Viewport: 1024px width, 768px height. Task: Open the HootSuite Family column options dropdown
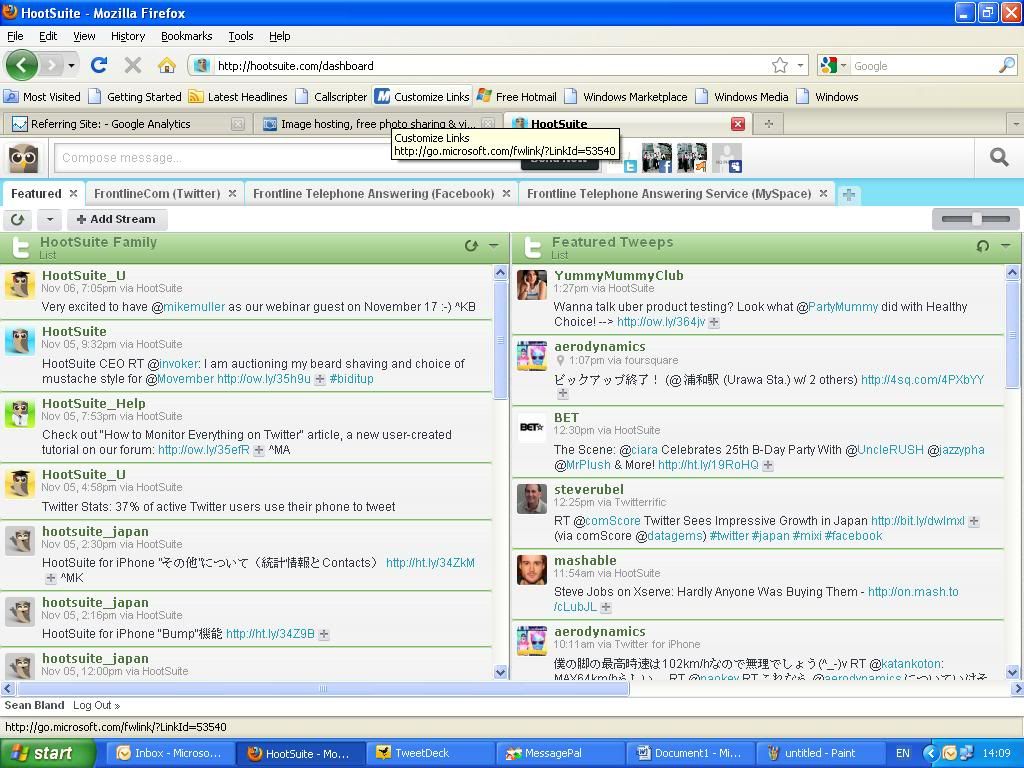click(x=494, y=245)
